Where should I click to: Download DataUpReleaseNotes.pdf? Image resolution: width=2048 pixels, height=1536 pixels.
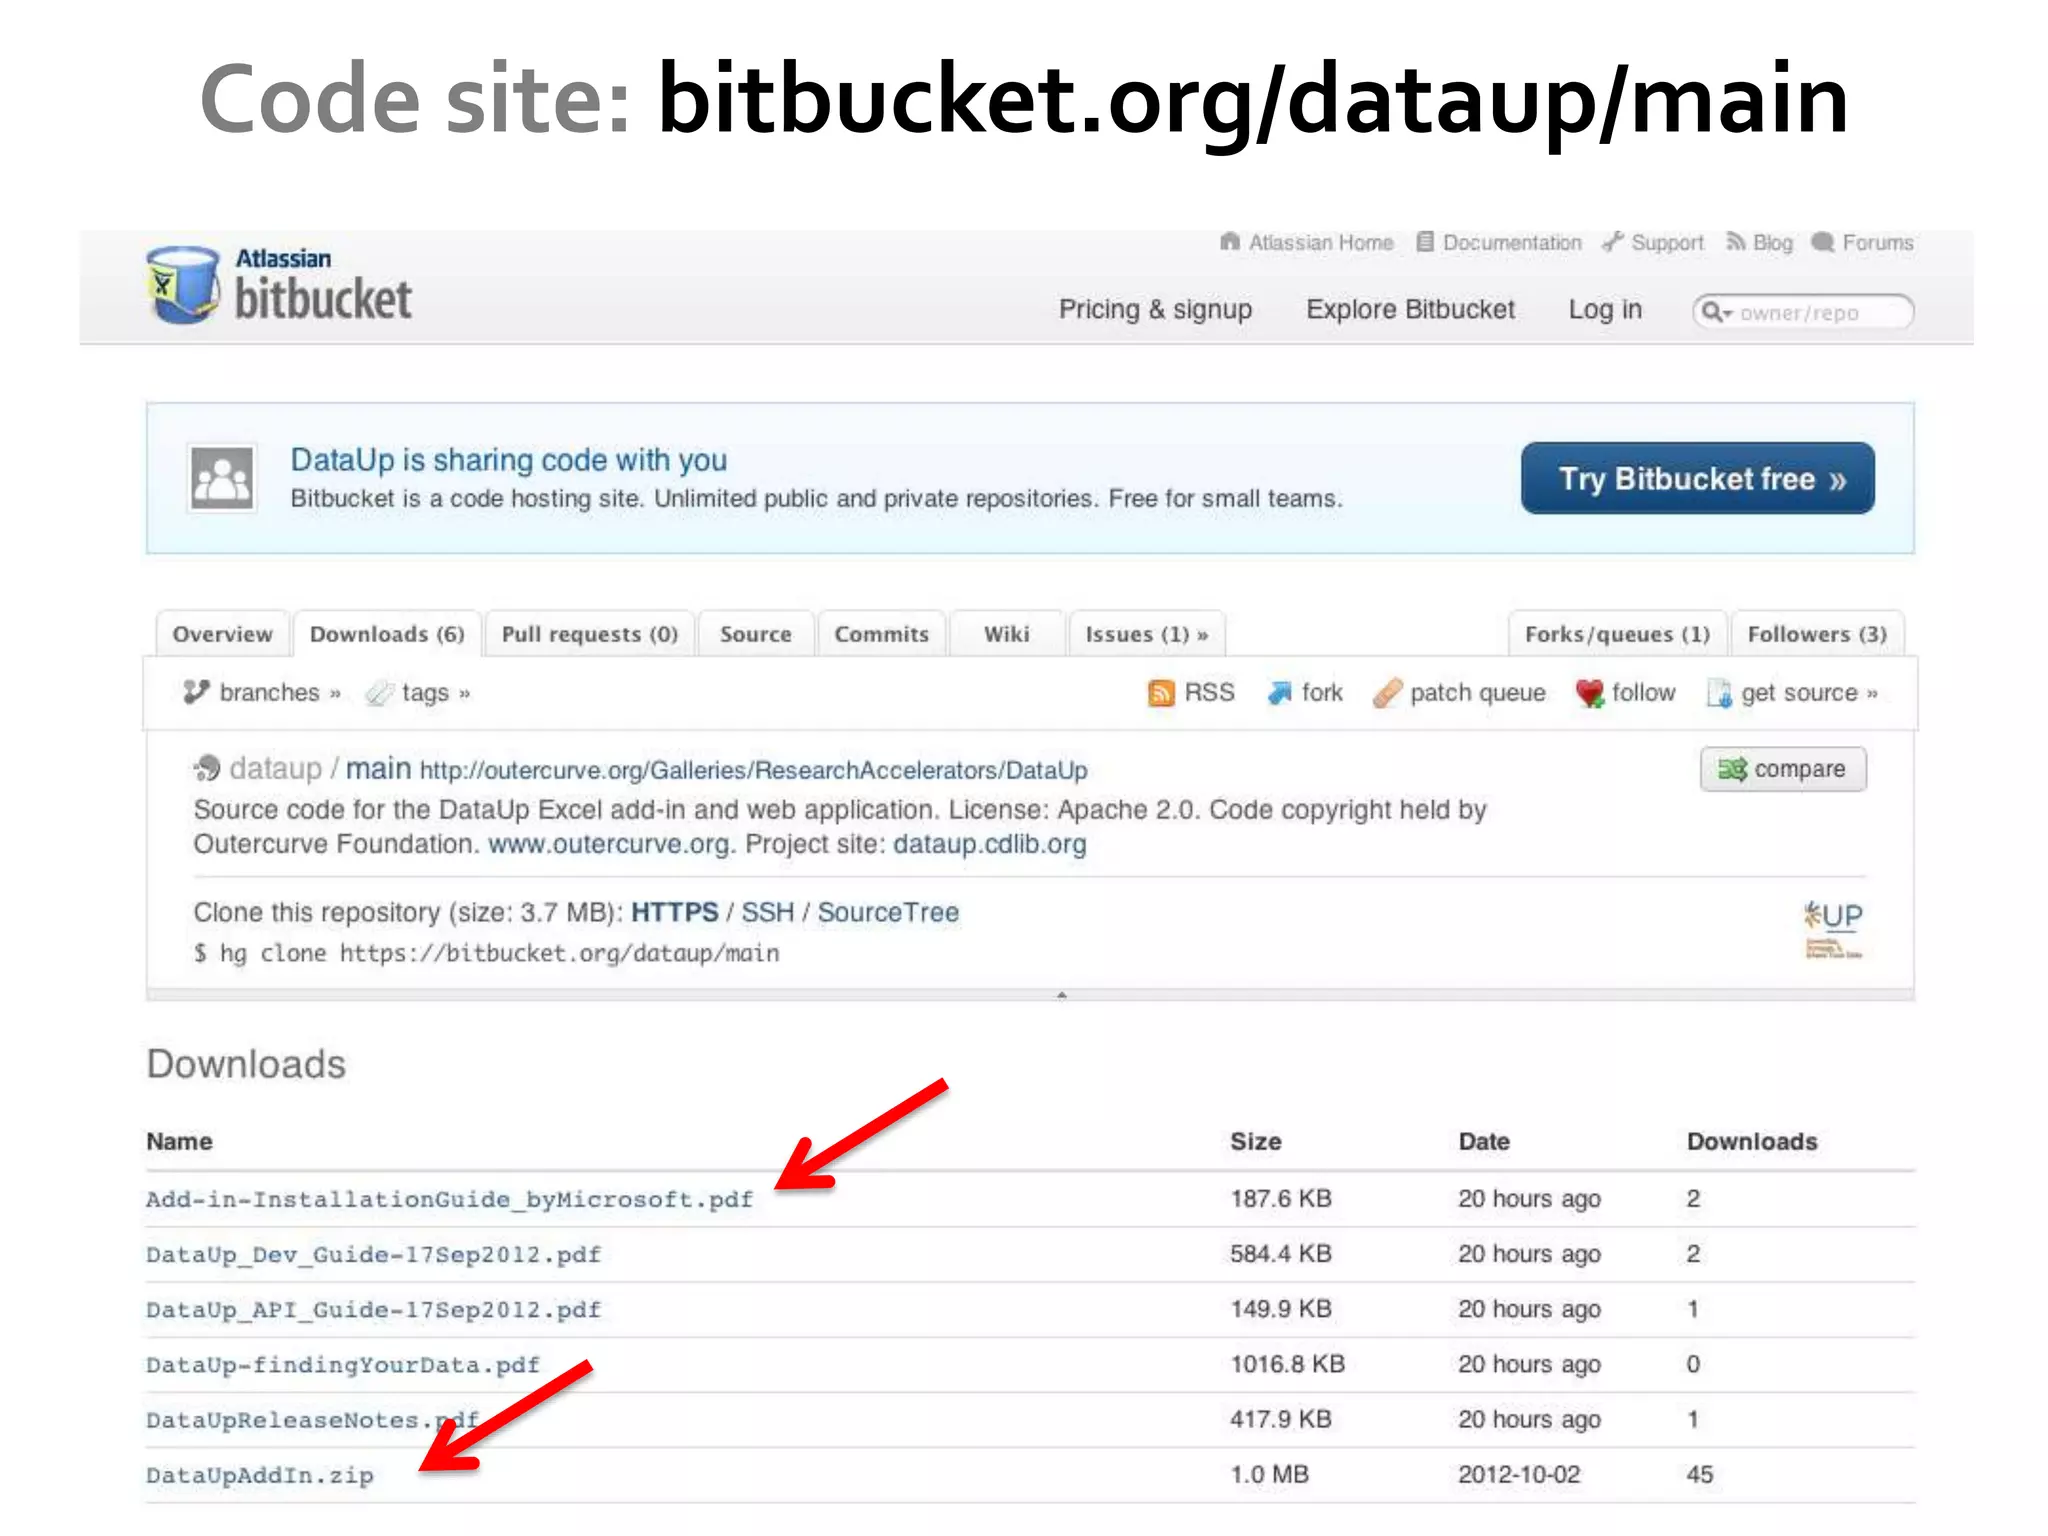click(x=312, y=1420)
